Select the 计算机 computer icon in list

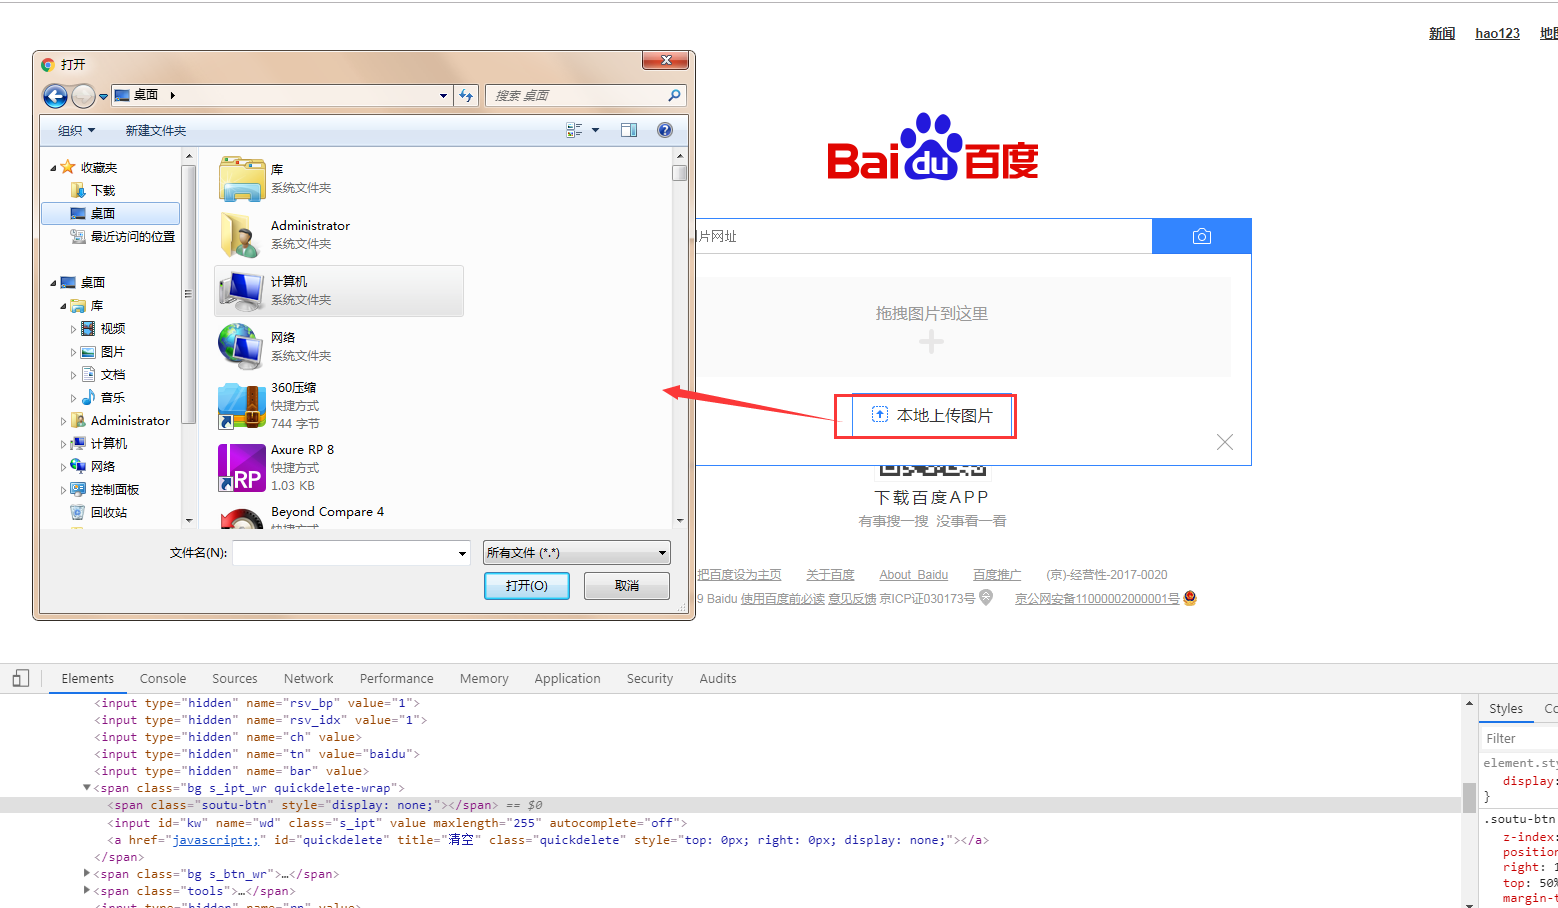[241, 291]
